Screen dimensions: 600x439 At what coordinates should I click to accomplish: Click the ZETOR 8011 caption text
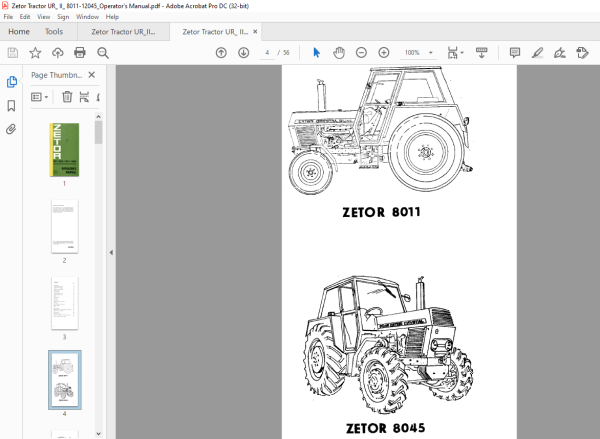click(x=382, y=212)
